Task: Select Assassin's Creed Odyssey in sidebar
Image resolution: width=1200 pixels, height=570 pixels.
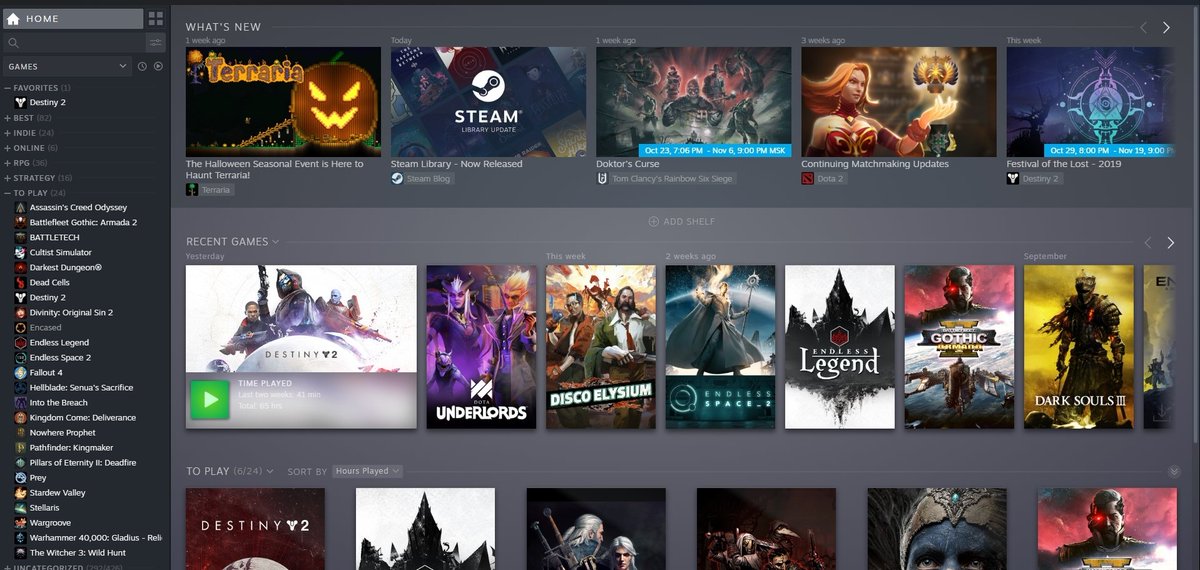Action: pos(78,207)
